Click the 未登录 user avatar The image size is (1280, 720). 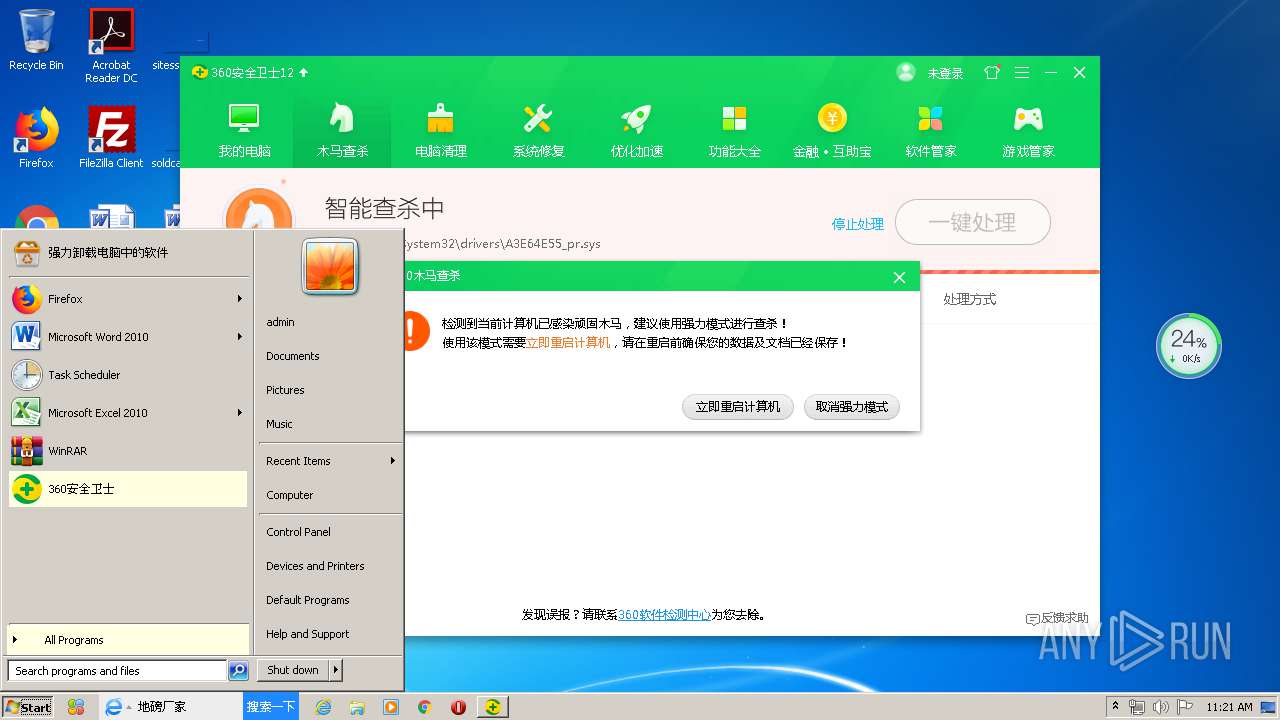[906, 72]
